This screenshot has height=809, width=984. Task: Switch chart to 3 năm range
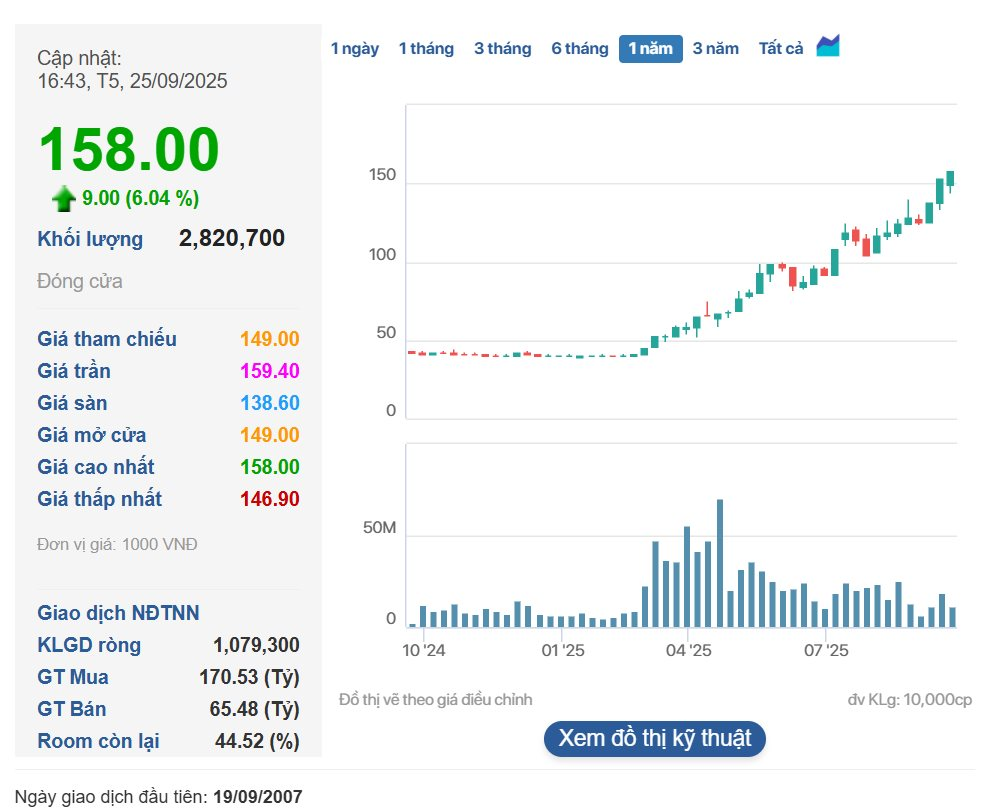pos(716,49)
